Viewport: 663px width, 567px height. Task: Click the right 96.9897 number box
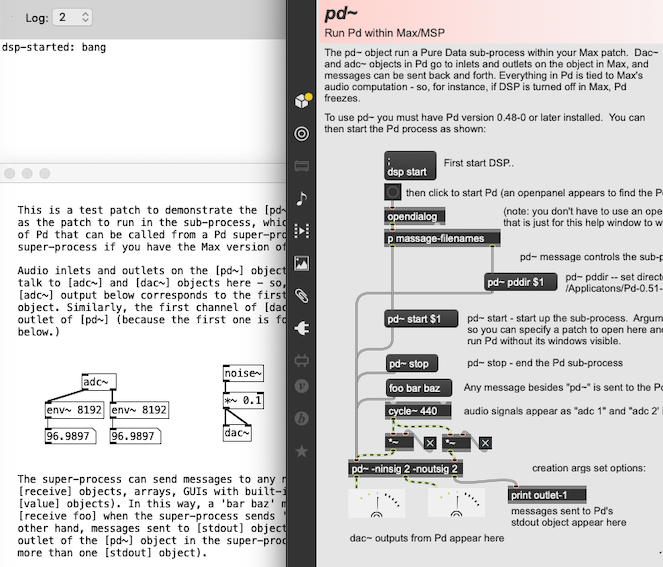(136, 436)
